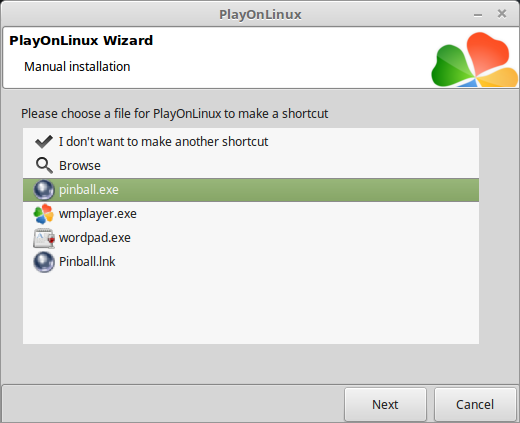
Task: Click the "Manual installation" subtitle text
Action: pos(77,67)
